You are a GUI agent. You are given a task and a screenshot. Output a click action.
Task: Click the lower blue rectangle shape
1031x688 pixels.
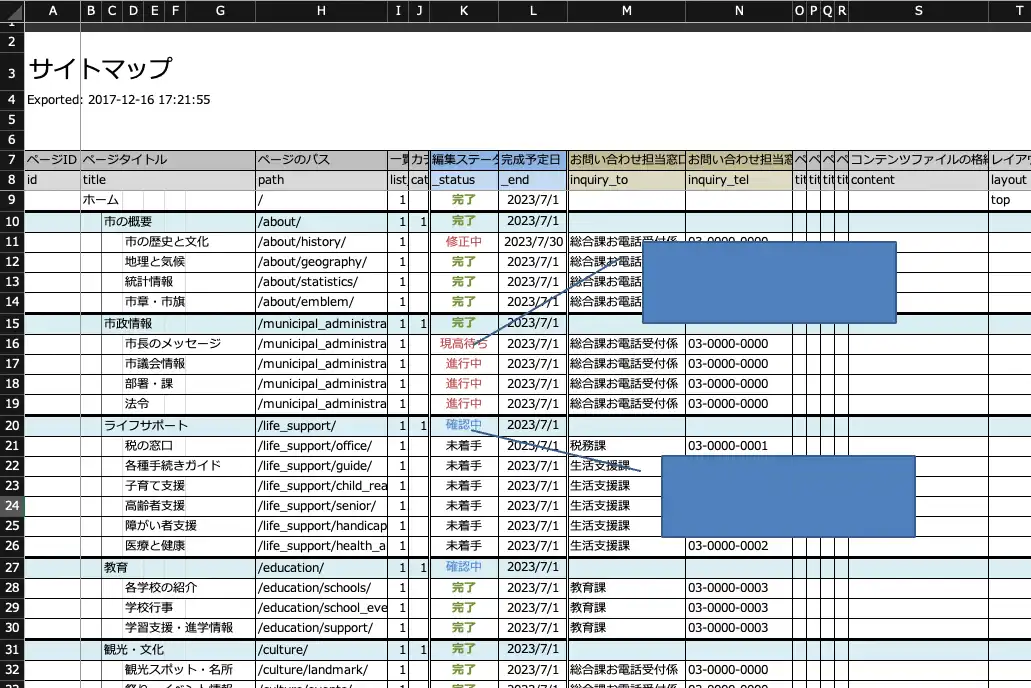pos(788,495)
